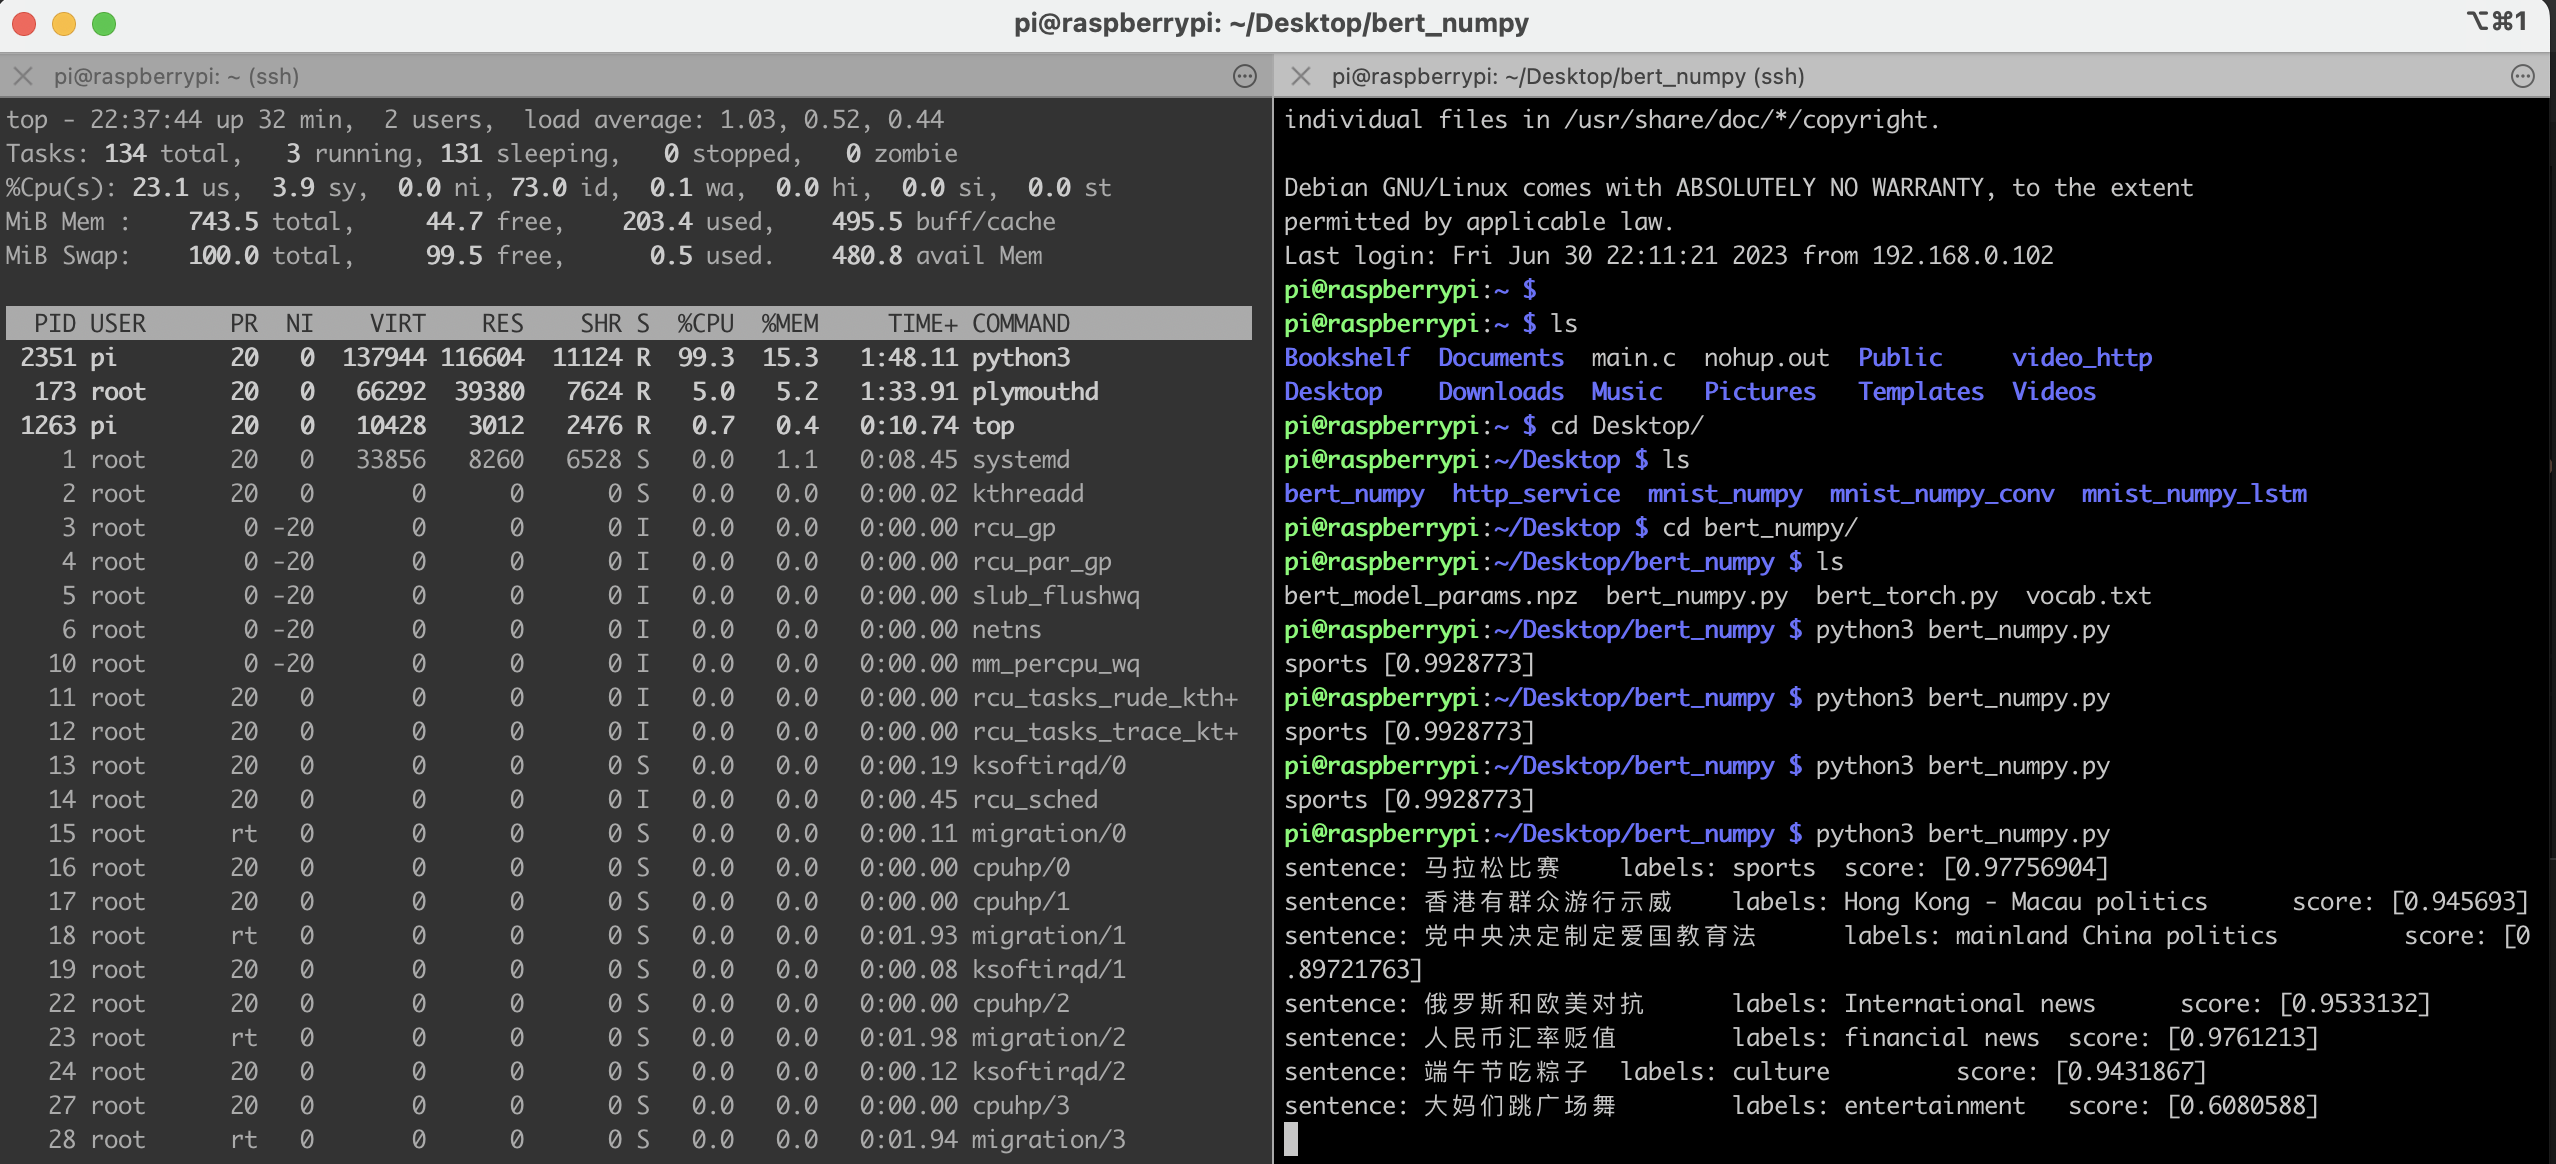This screenshot has height=1164, width=2556.
Task: Click the kthreadd process row
Action: [x=629, y=494]
